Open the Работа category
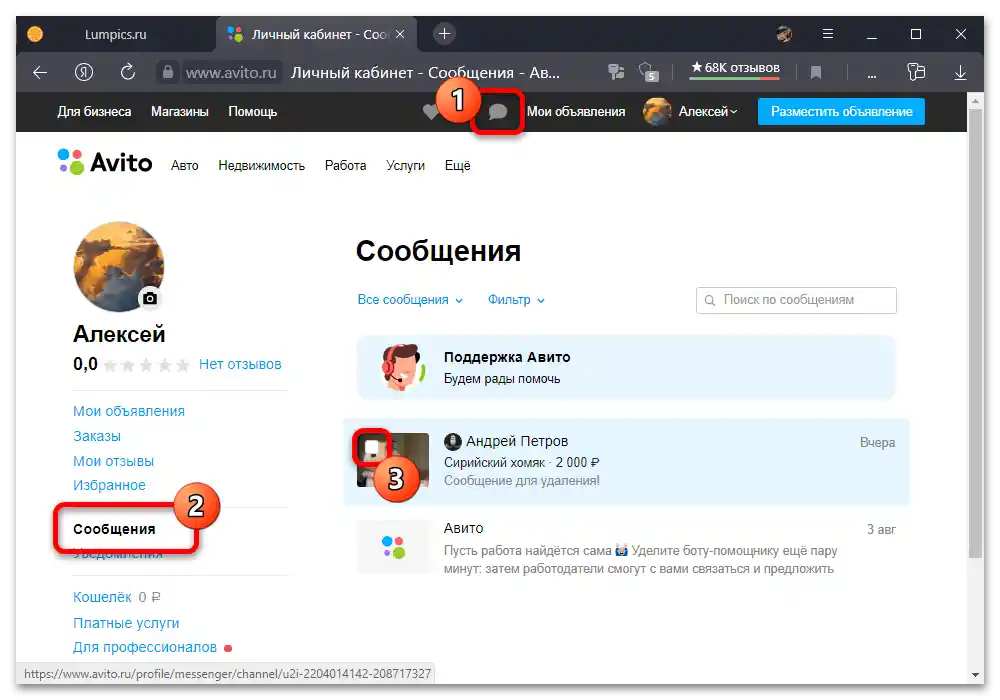 pyautogui.click(x=346, y=166)
